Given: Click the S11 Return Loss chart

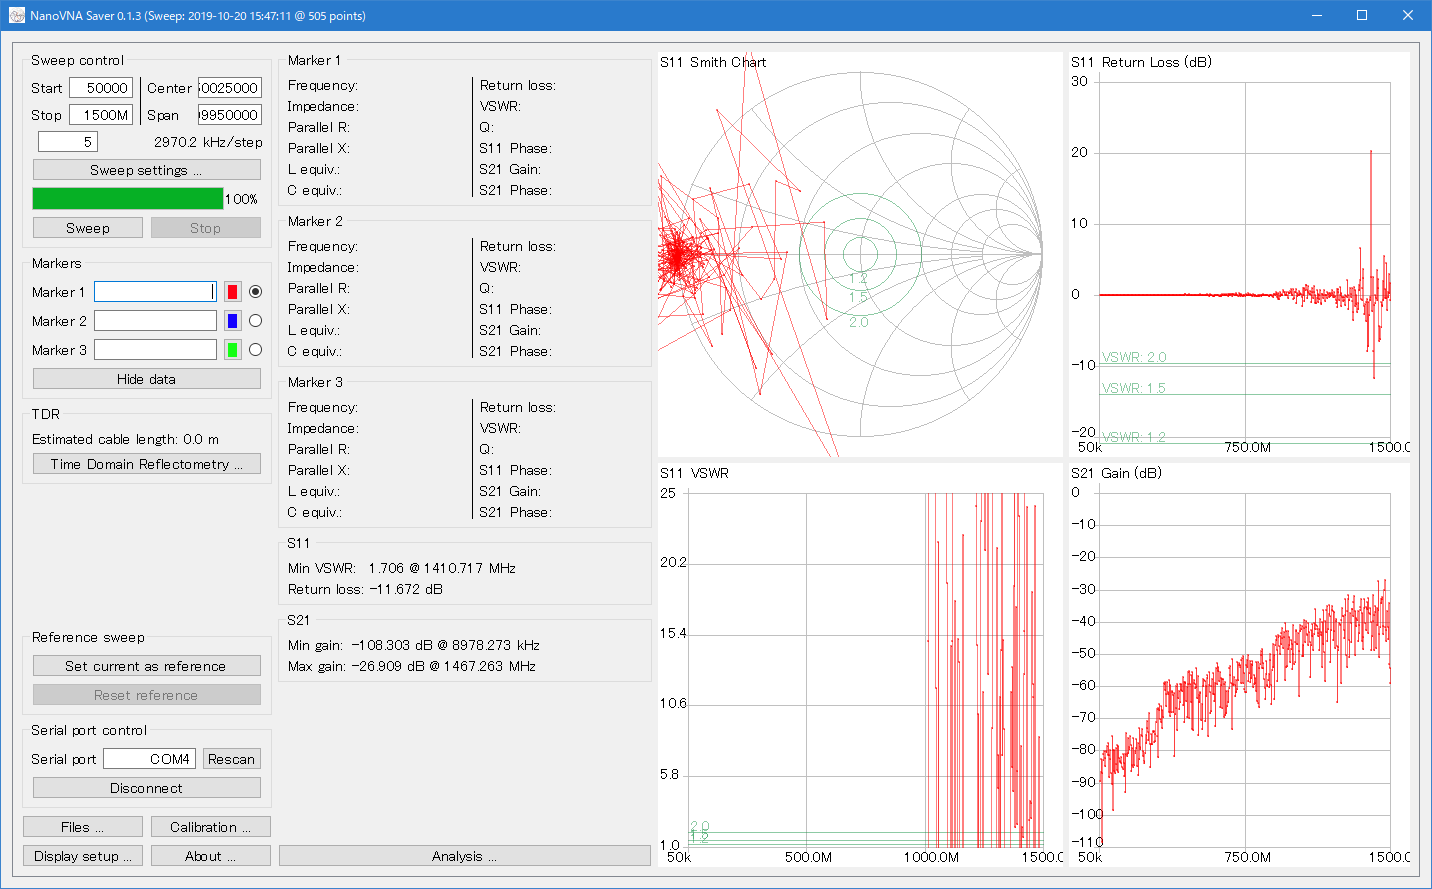Looking at the screenshot, I should (x=1240, y=255).
